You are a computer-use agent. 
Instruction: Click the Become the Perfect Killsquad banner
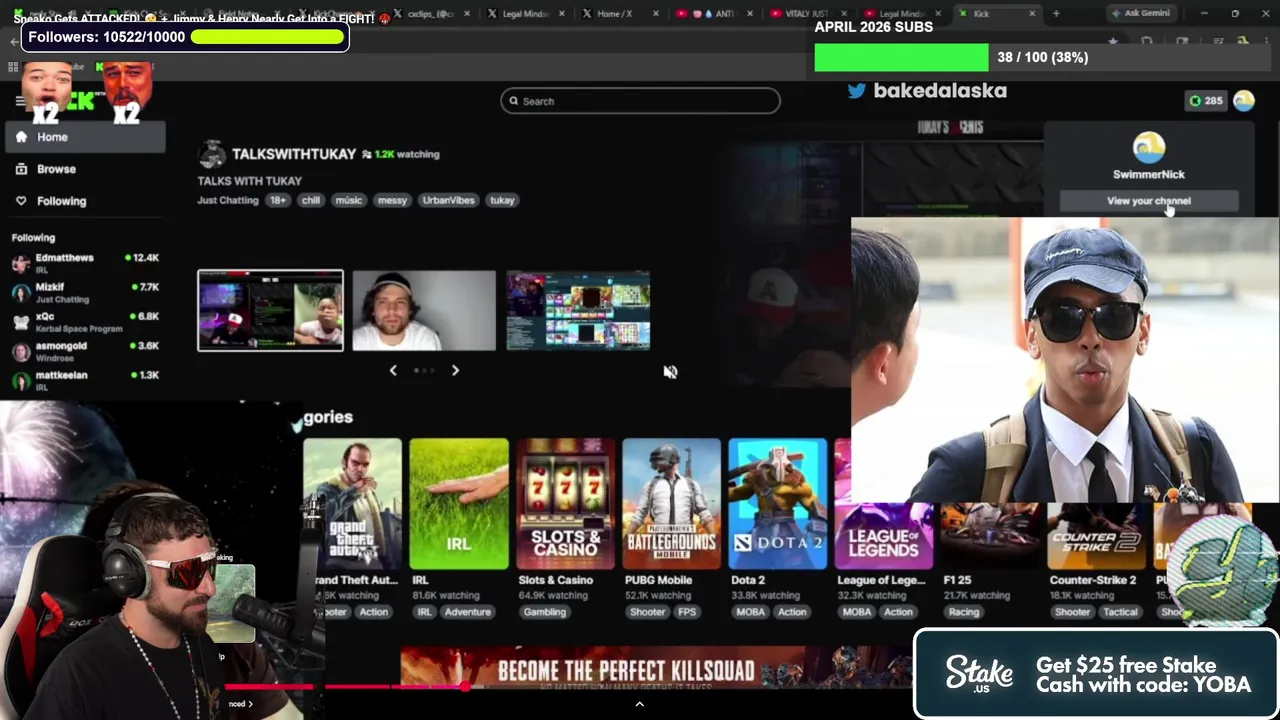pos(655,669)
